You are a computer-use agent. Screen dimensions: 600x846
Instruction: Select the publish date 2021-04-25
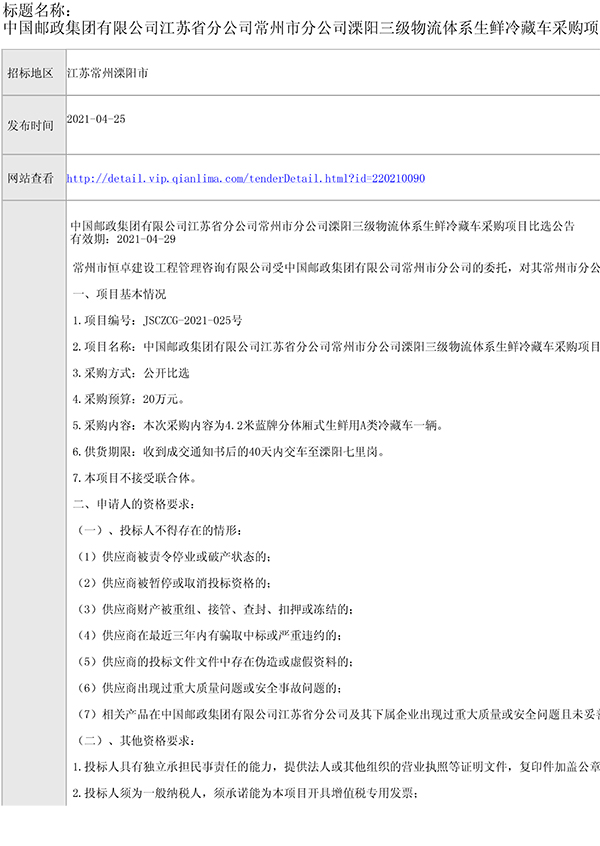pos(96,119)
